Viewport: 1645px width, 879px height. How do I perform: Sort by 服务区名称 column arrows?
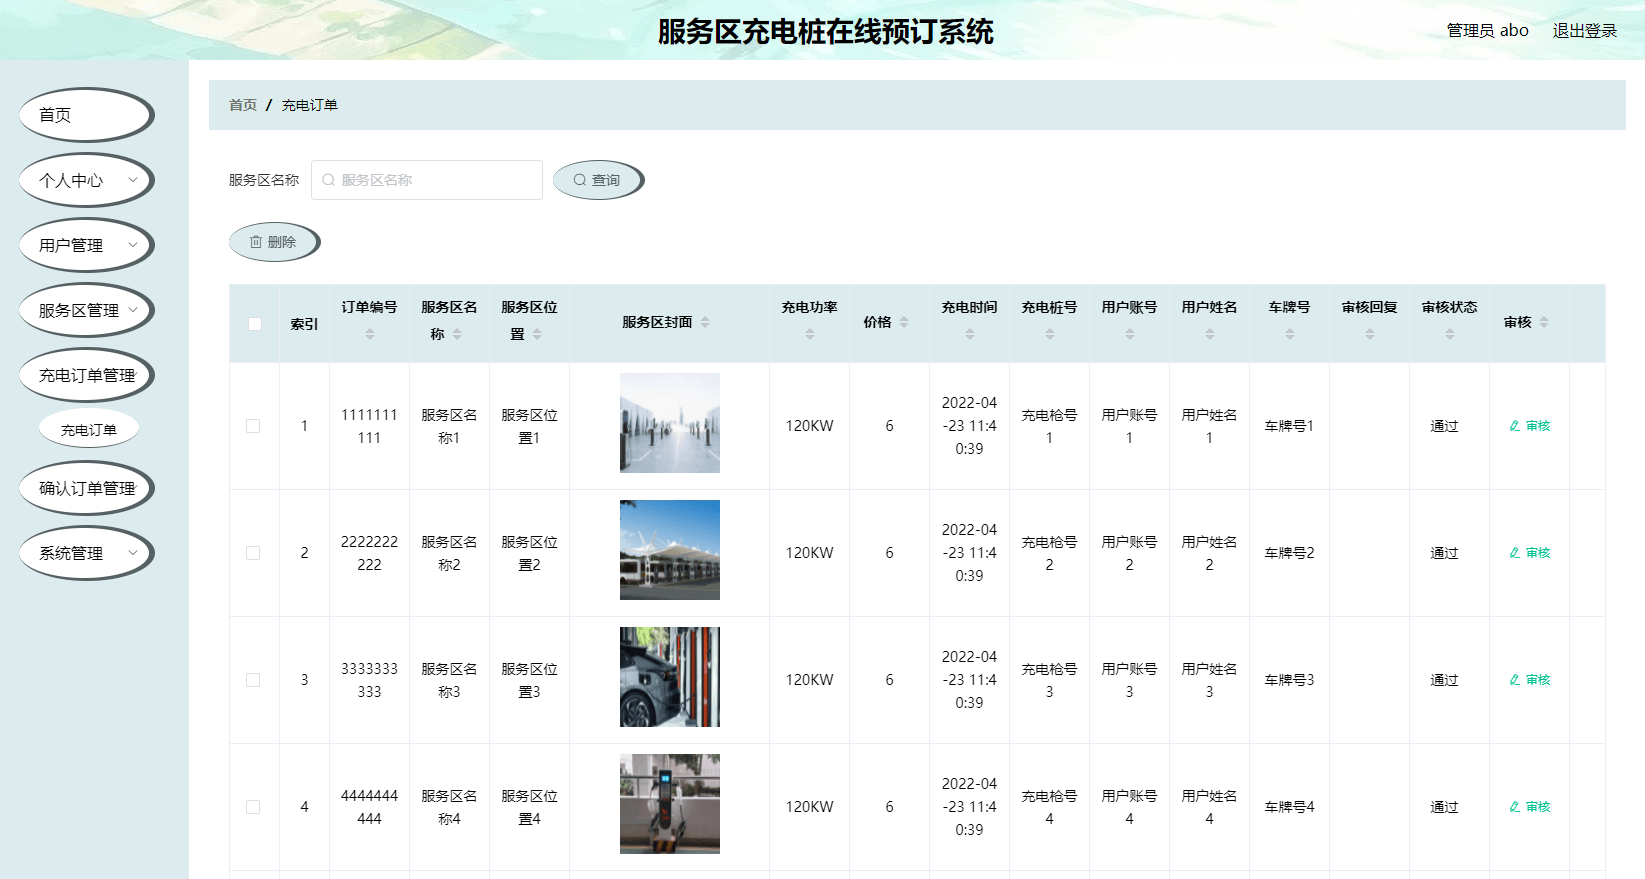457,335
